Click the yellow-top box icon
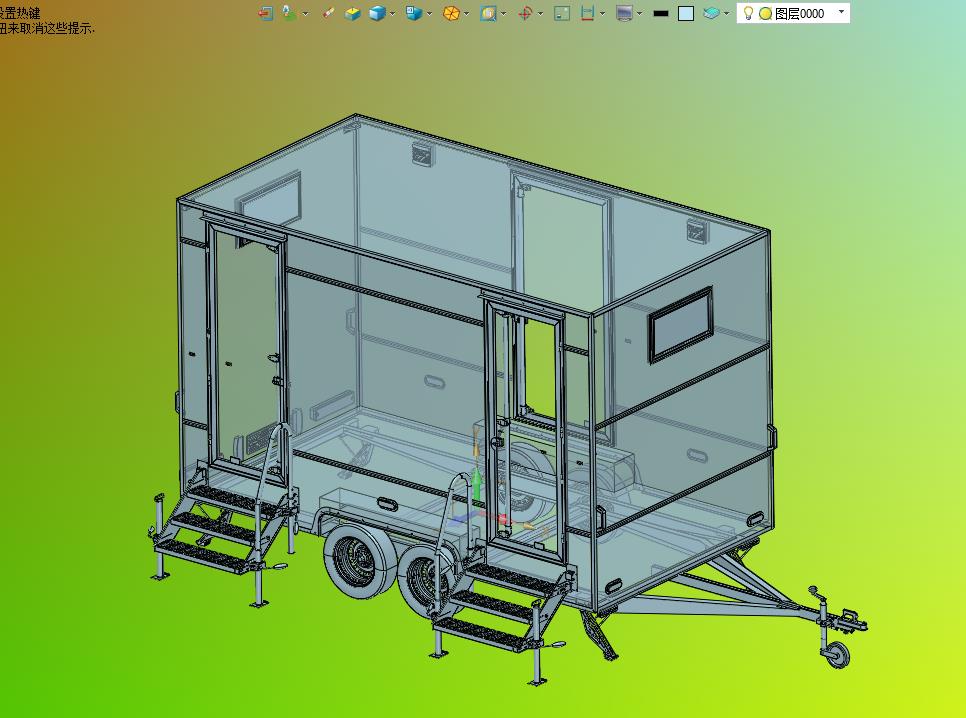The image size is (966, 718). (x=352, y=13)
